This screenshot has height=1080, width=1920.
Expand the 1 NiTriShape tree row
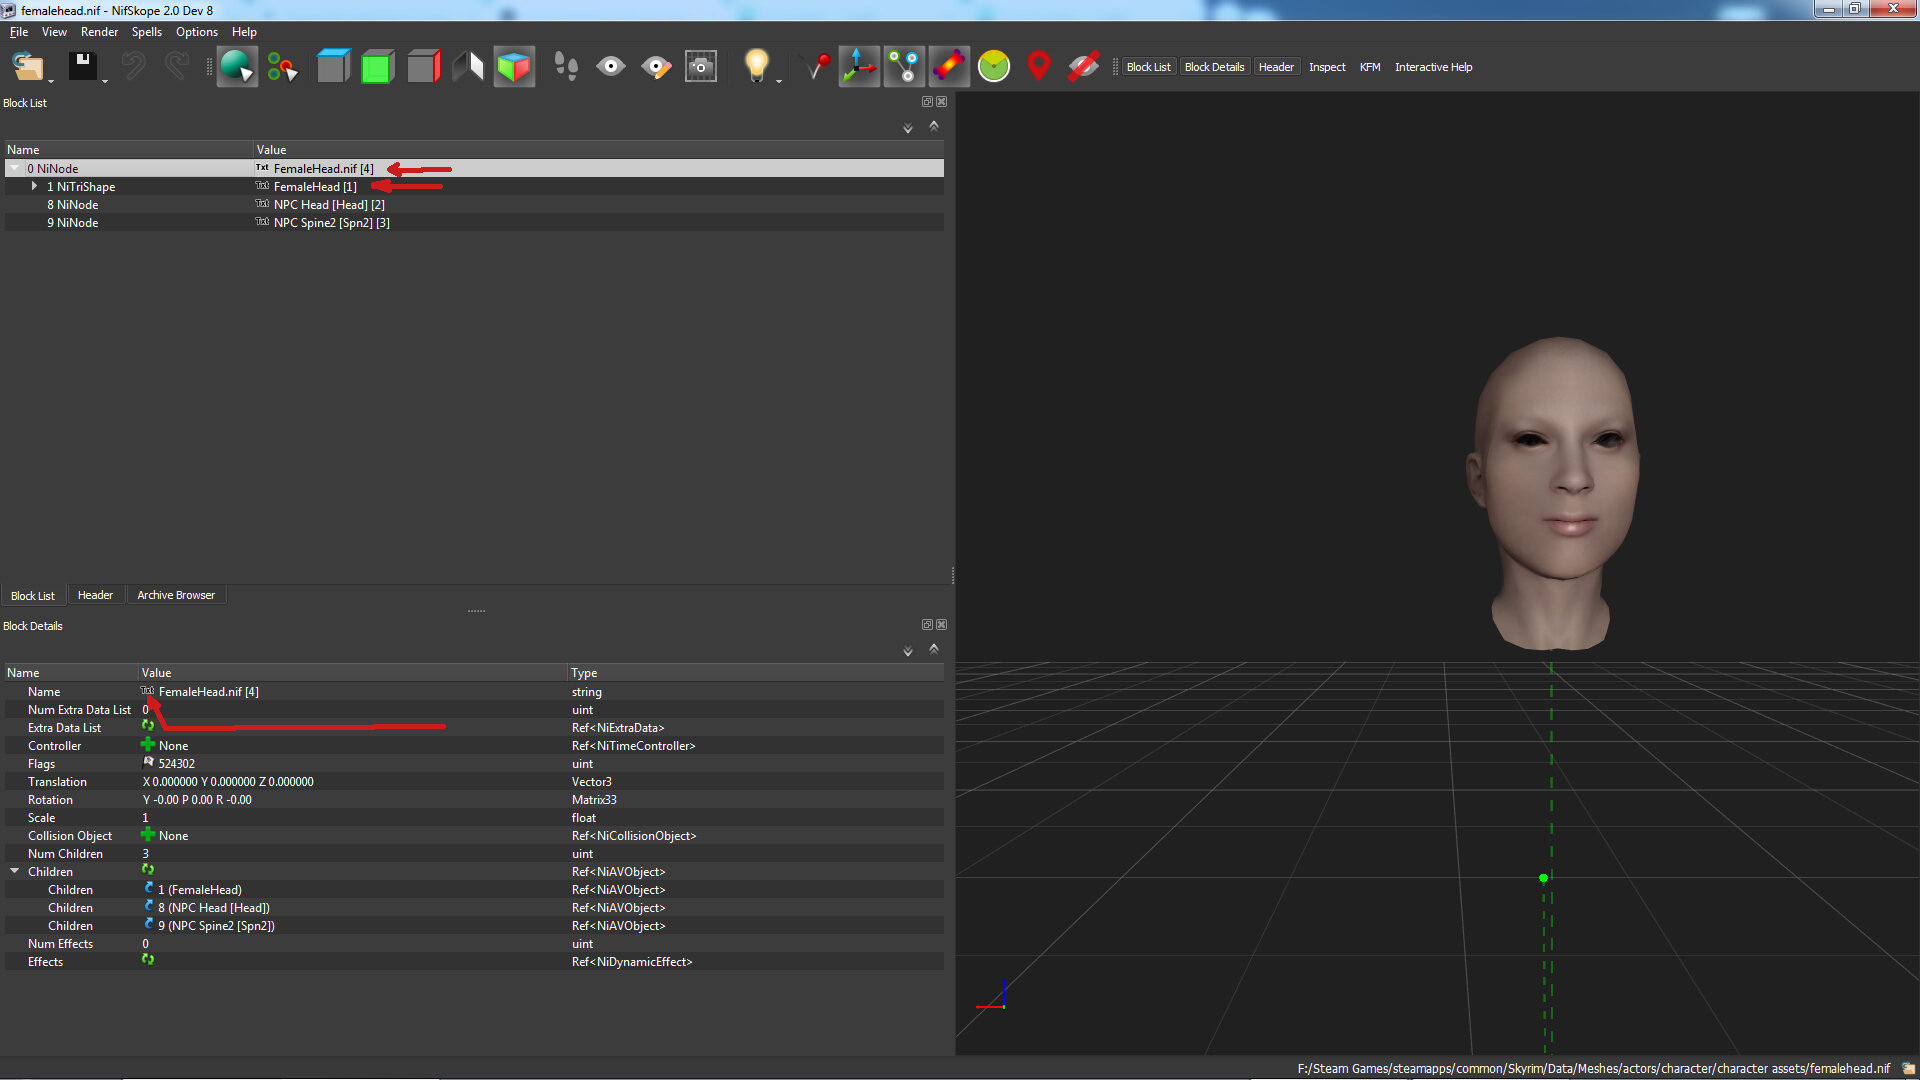click(x=34, y=186)
